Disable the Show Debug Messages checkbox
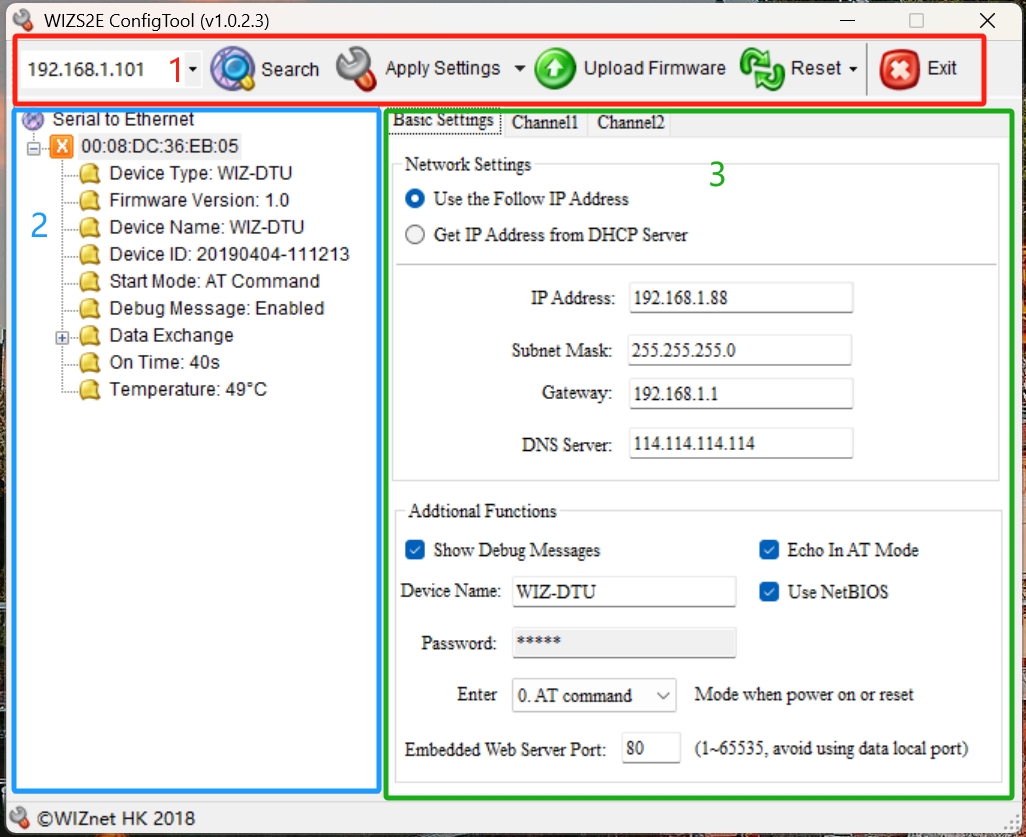 pos(415,550)
